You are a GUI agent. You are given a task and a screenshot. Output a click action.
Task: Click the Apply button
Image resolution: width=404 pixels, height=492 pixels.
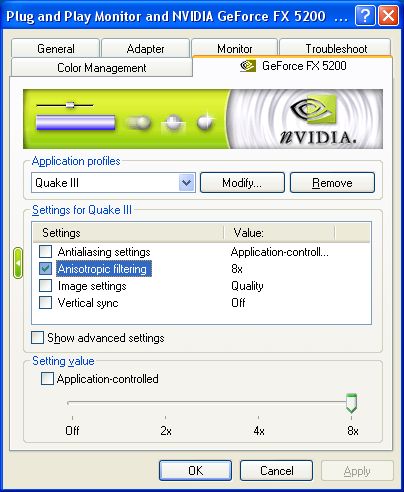(x=357, y=471)
